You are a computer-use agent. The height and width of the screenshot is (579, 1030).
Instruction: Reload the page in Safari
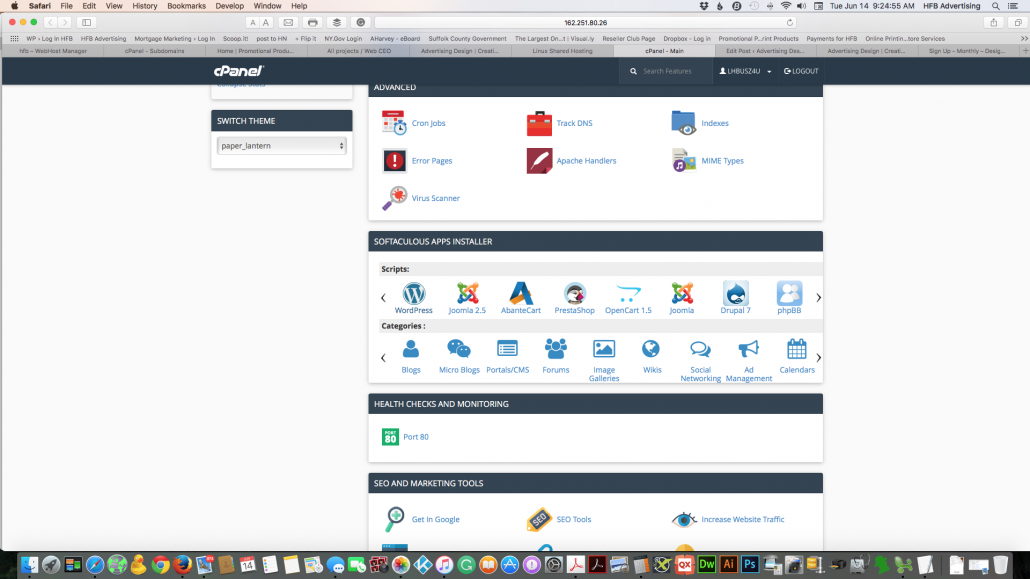tap(790, 22)
